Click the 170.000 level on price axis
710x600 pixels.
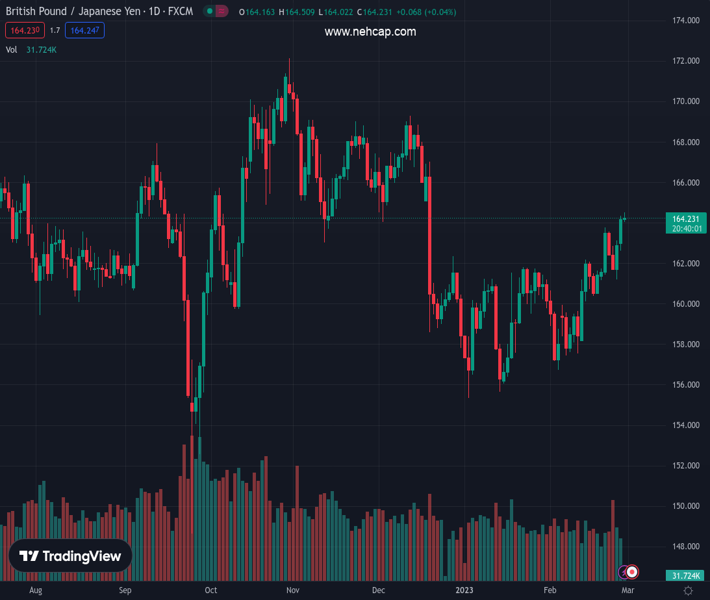coord(685,101)
